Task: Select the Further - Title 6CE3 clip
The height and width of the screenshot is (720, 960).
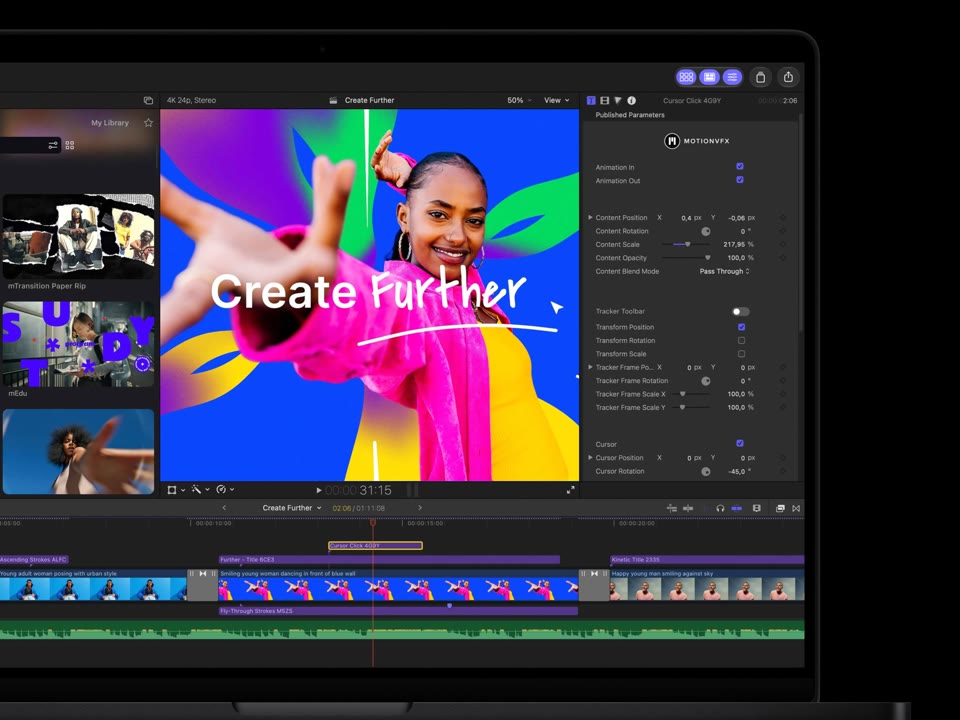Action: (x=389, y=560)
